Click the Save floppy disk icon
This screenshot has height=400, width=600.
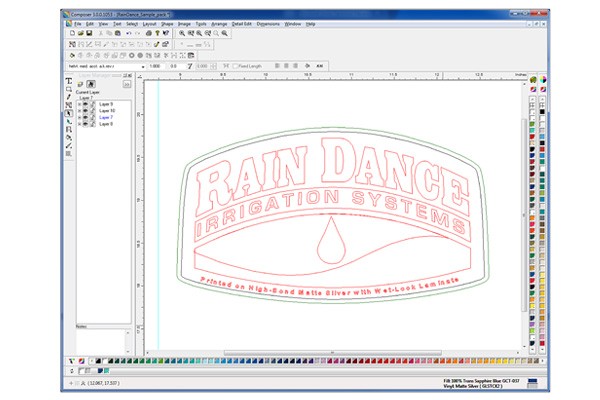point(89,33)
